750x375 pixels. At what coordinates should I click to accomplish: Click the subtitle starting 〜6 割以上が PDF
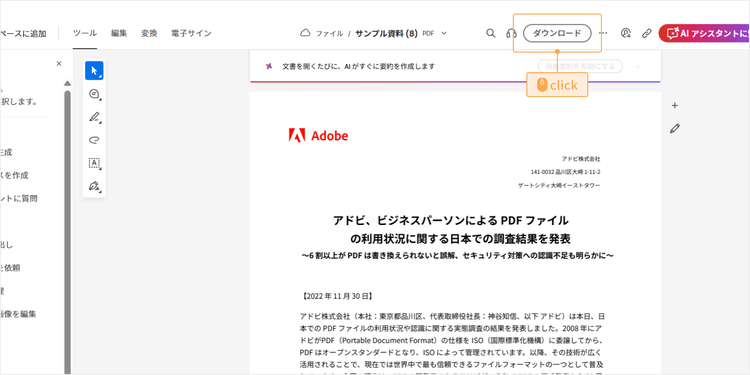coord(457,256)
